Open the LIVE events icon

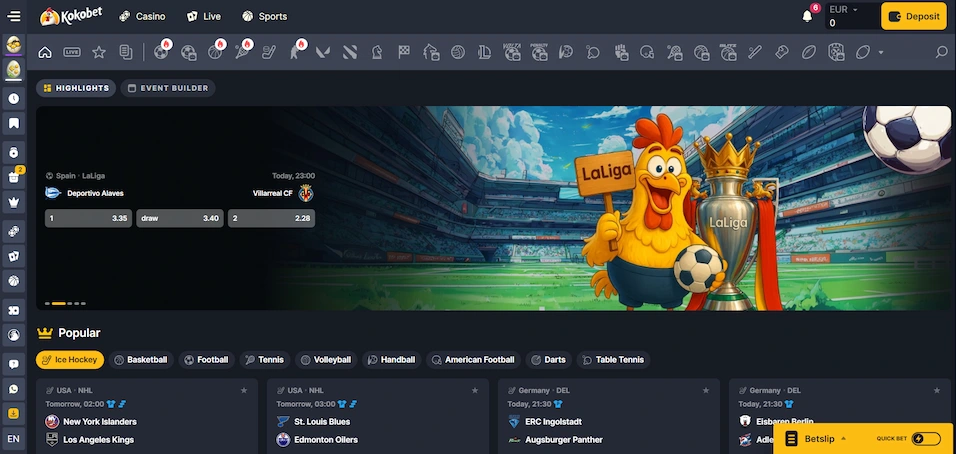[72, 52]
